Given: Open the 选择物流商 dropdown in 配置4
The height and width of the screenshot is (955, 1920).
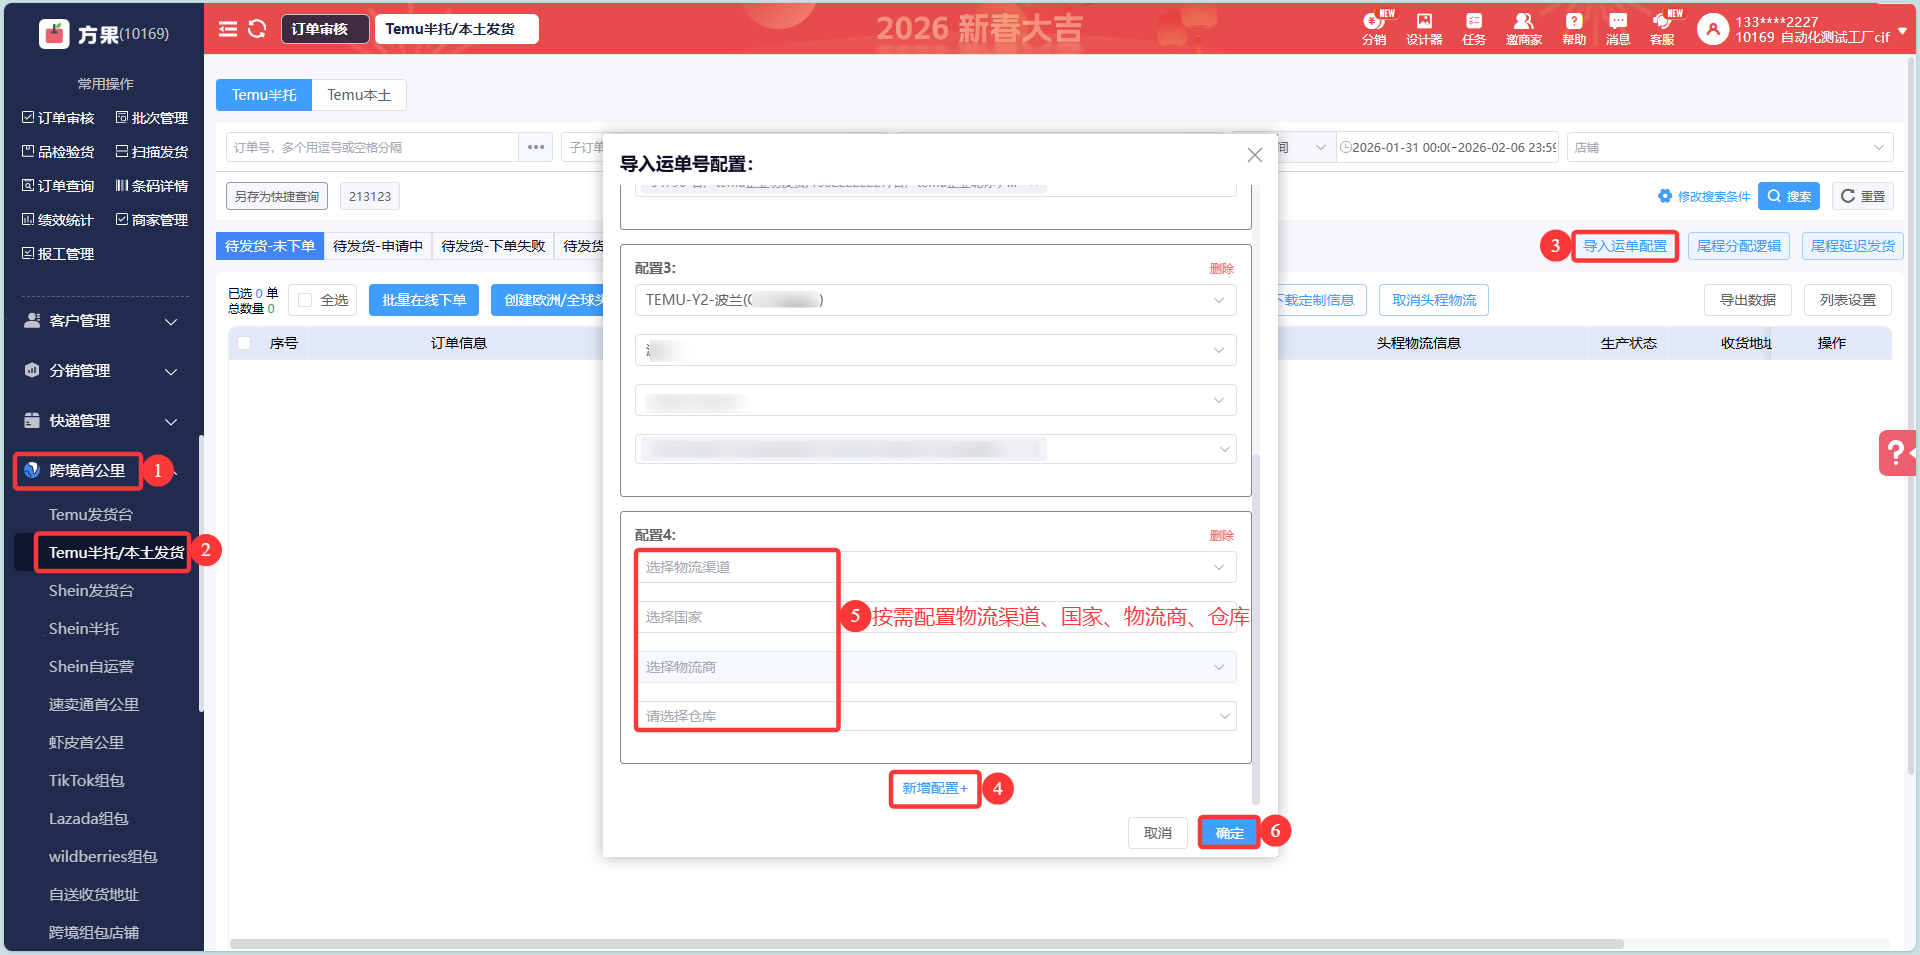Looking at the screenshot, I should 935,667.
